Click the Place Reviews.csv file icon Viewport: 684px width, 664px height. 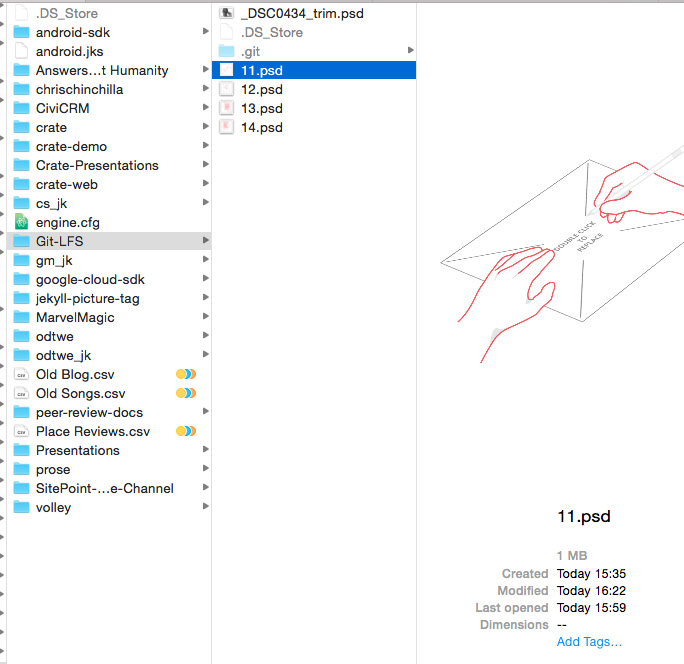(21, 431)
